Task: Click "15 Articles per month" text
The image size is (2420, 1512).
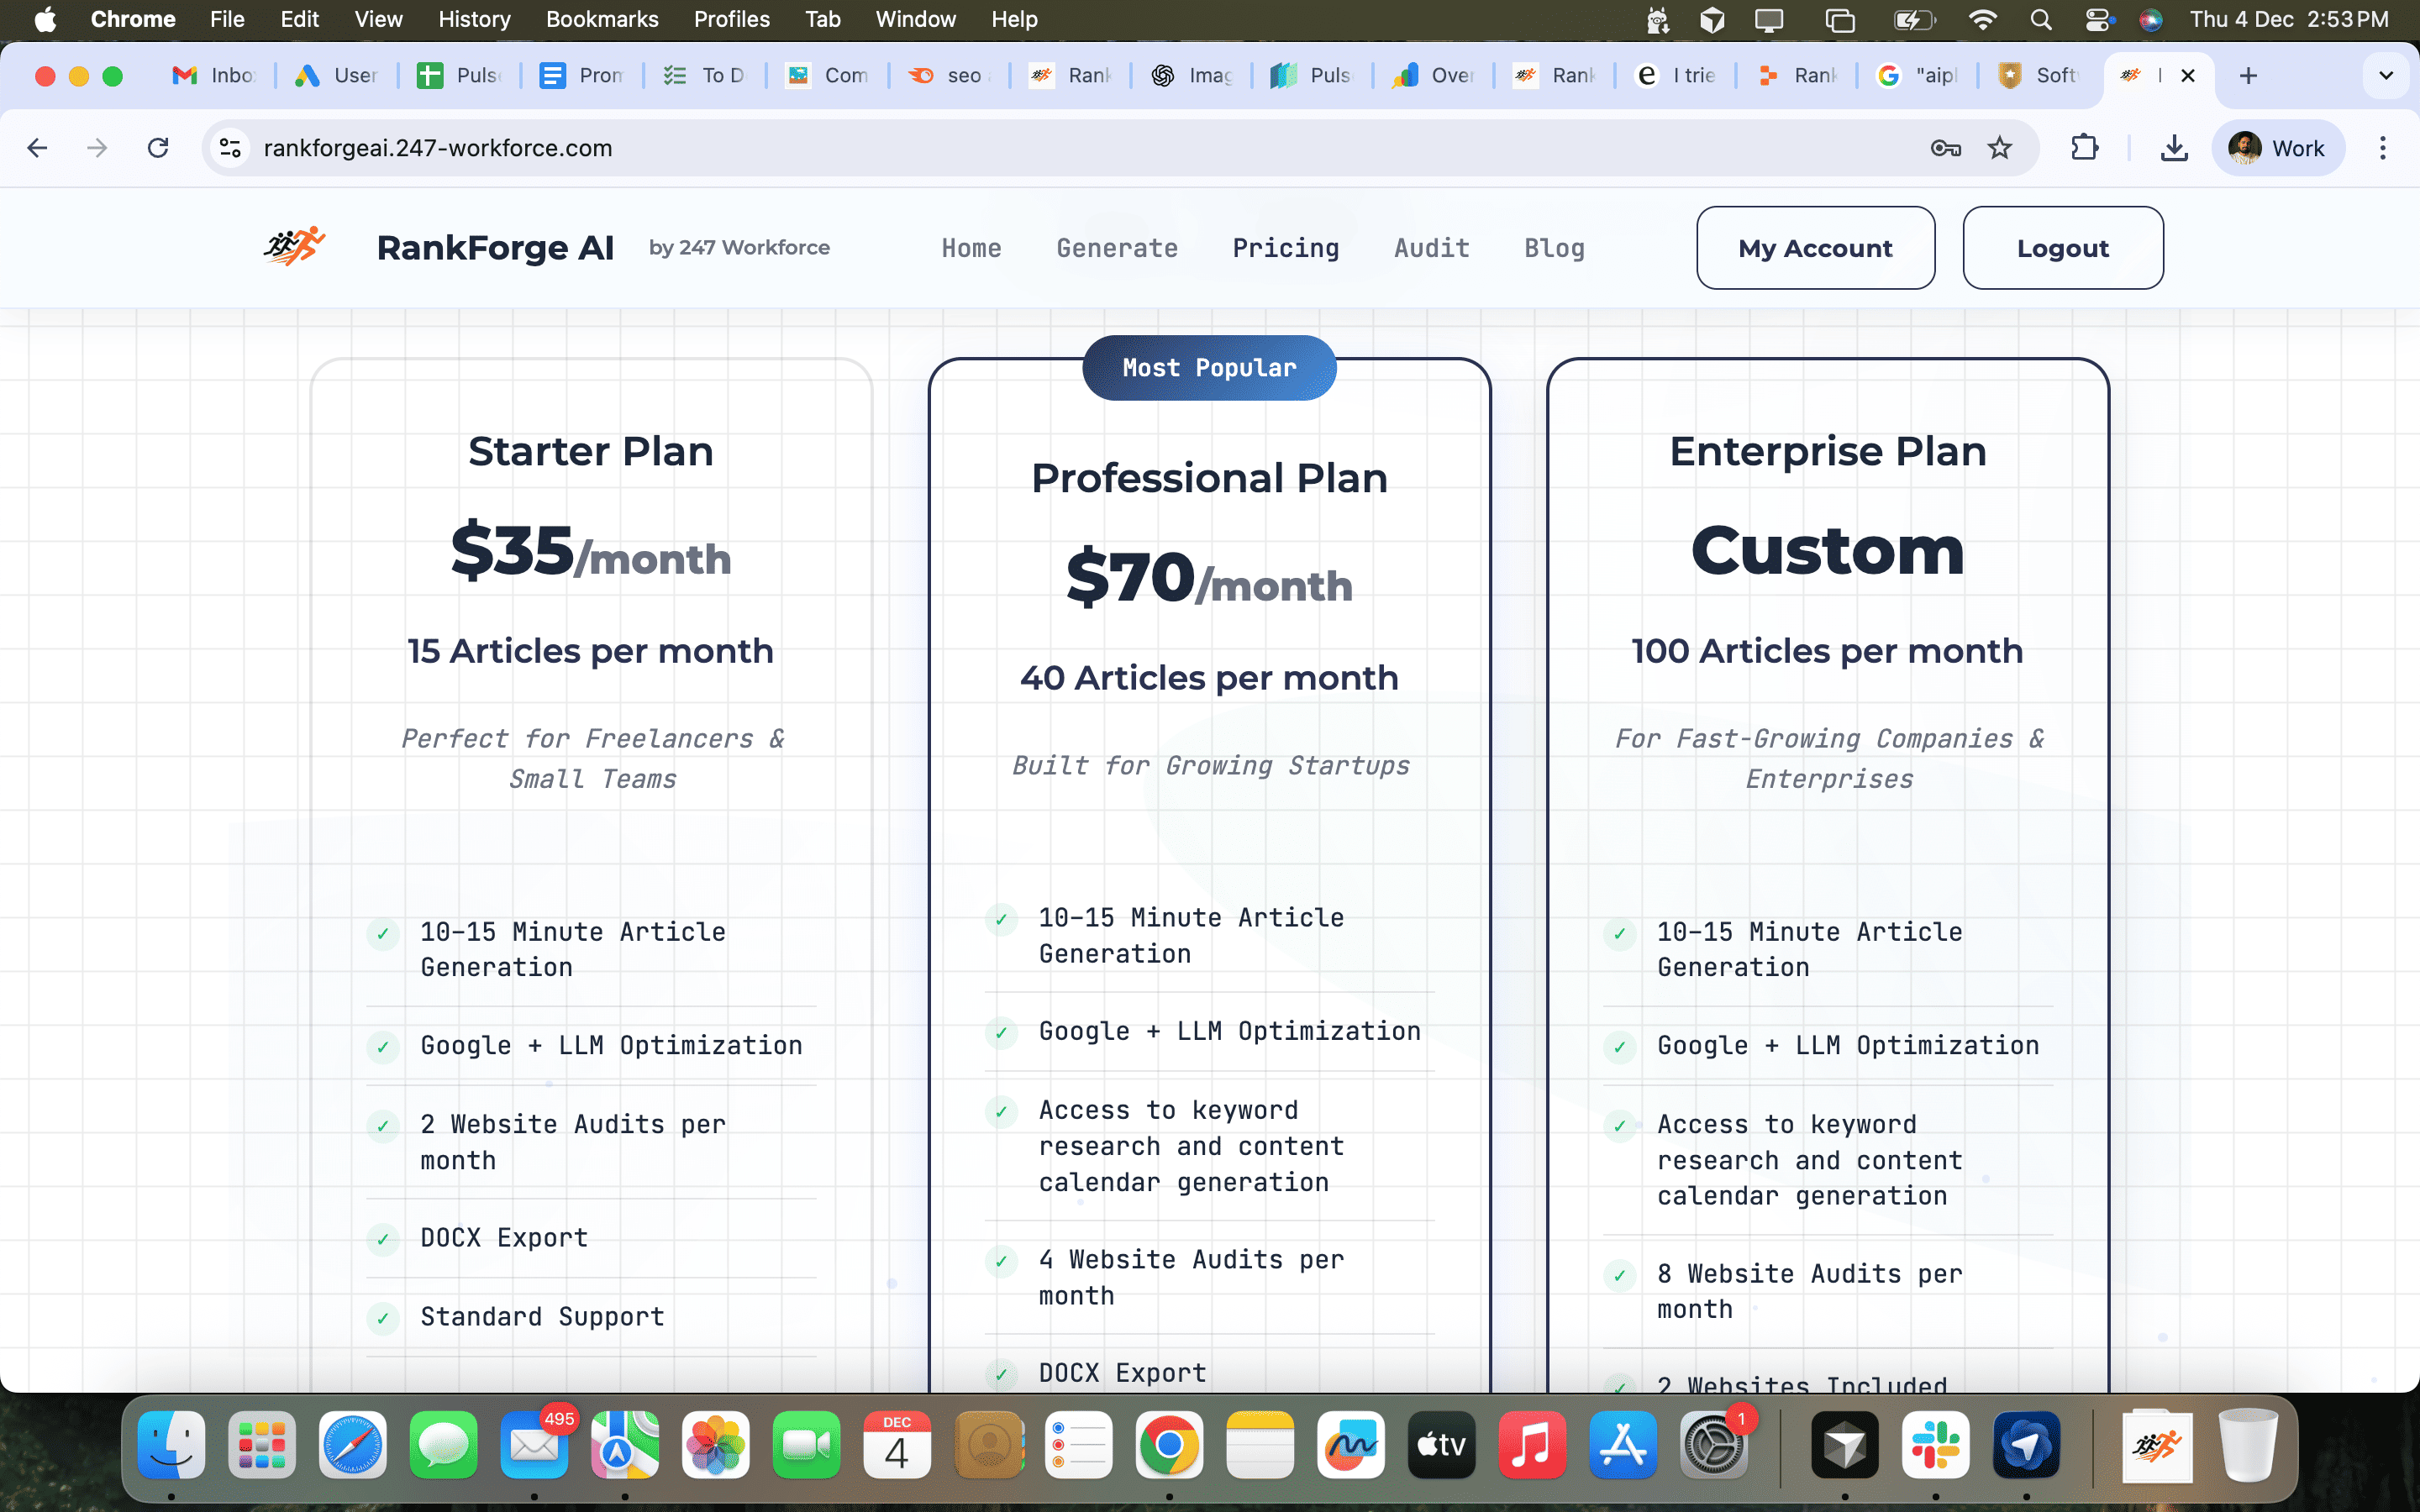Action: pyautogui.click(x=591, y=651)
